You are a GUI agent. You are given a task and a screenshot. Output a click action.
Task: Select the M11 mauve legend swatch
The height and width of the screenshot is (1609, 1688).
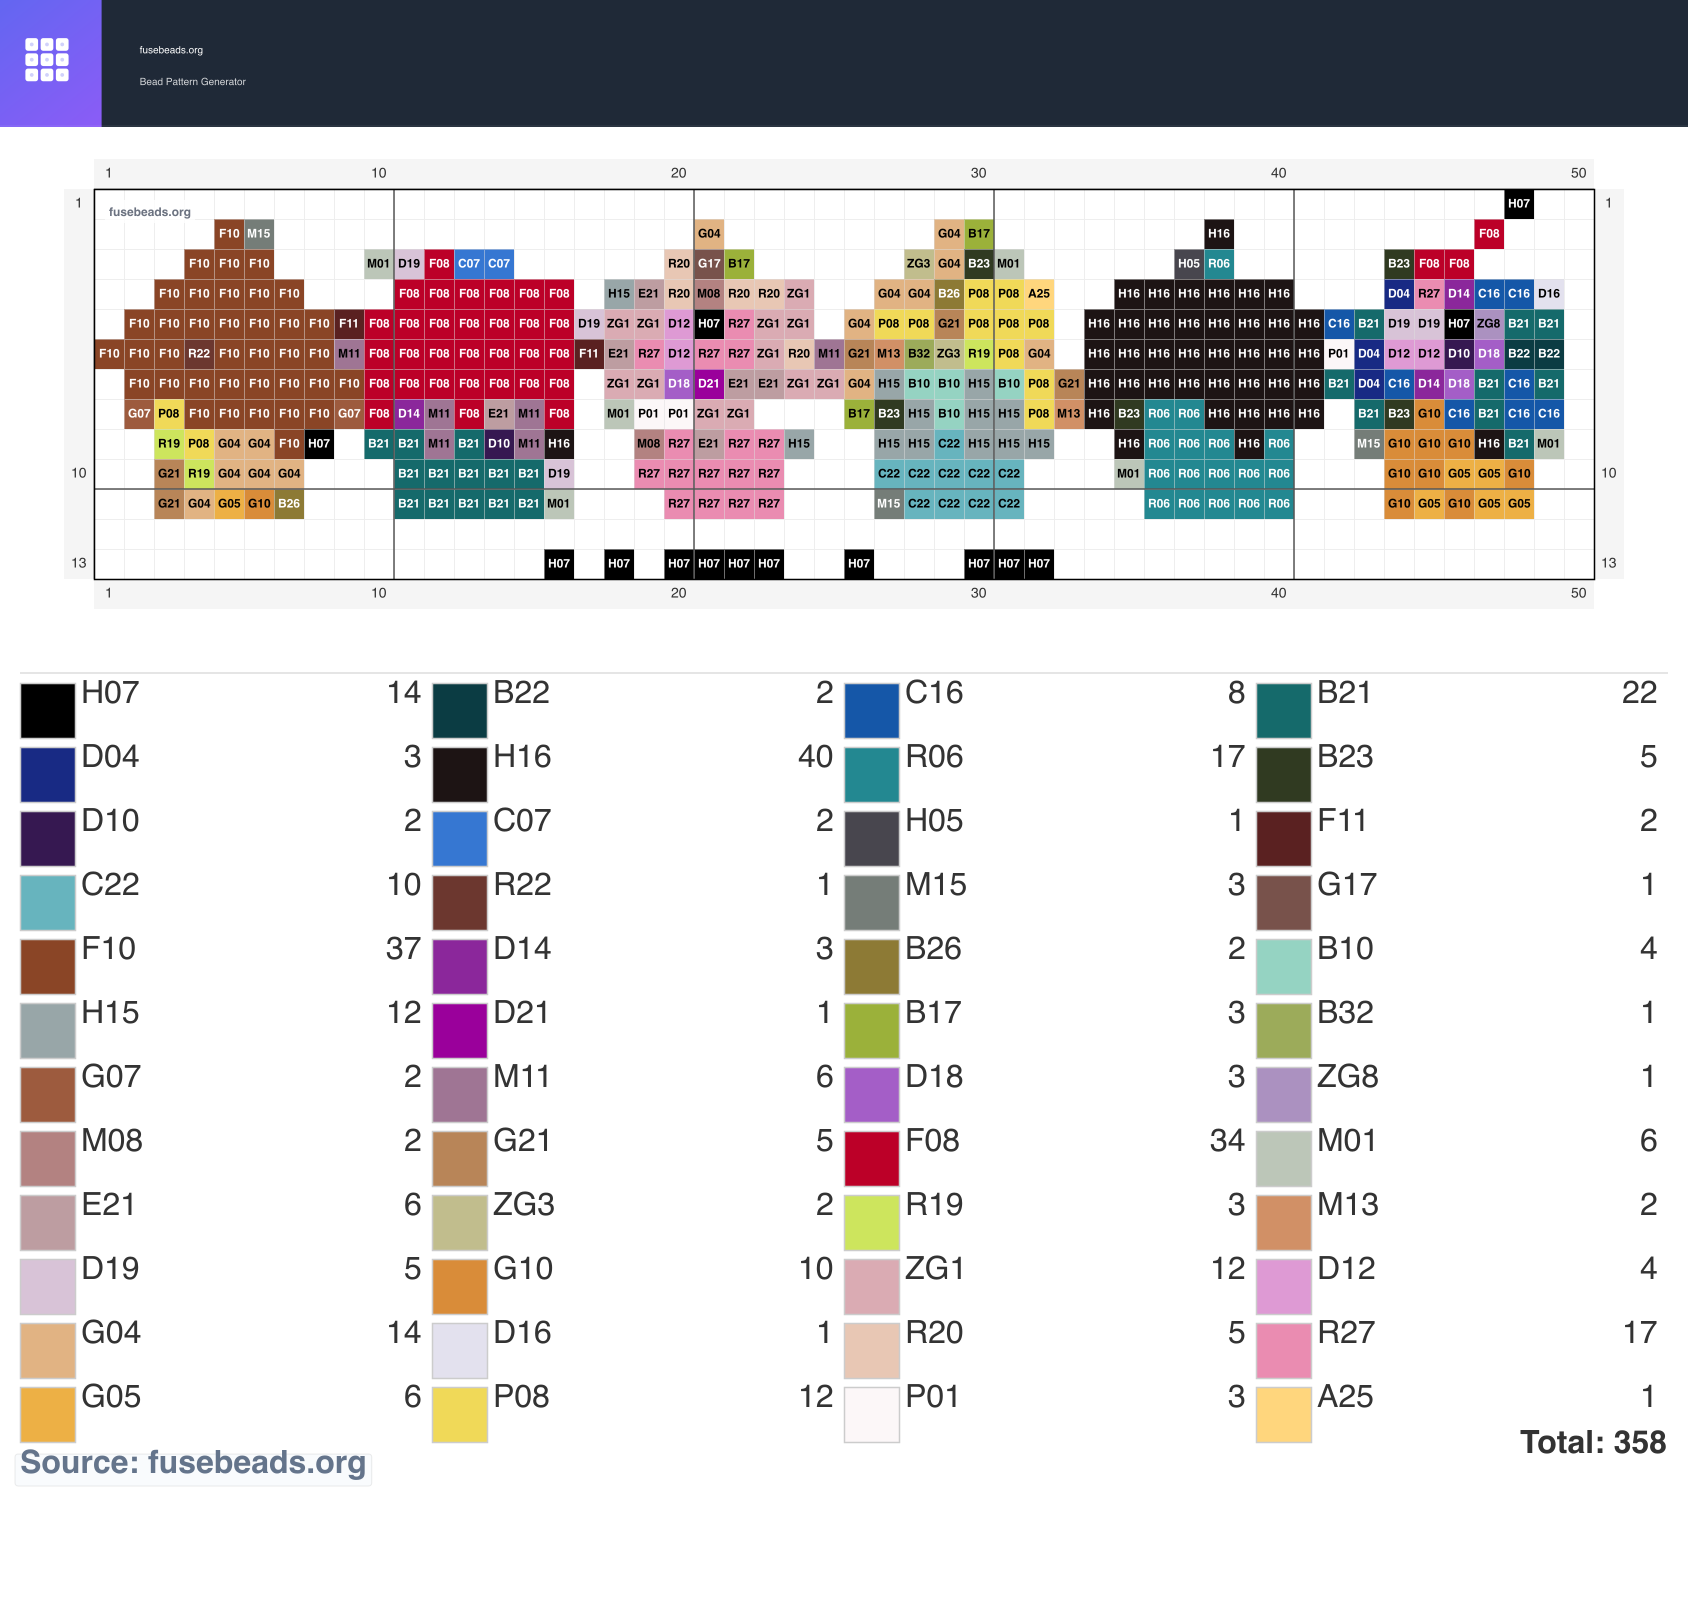(x=460, y=1095)
